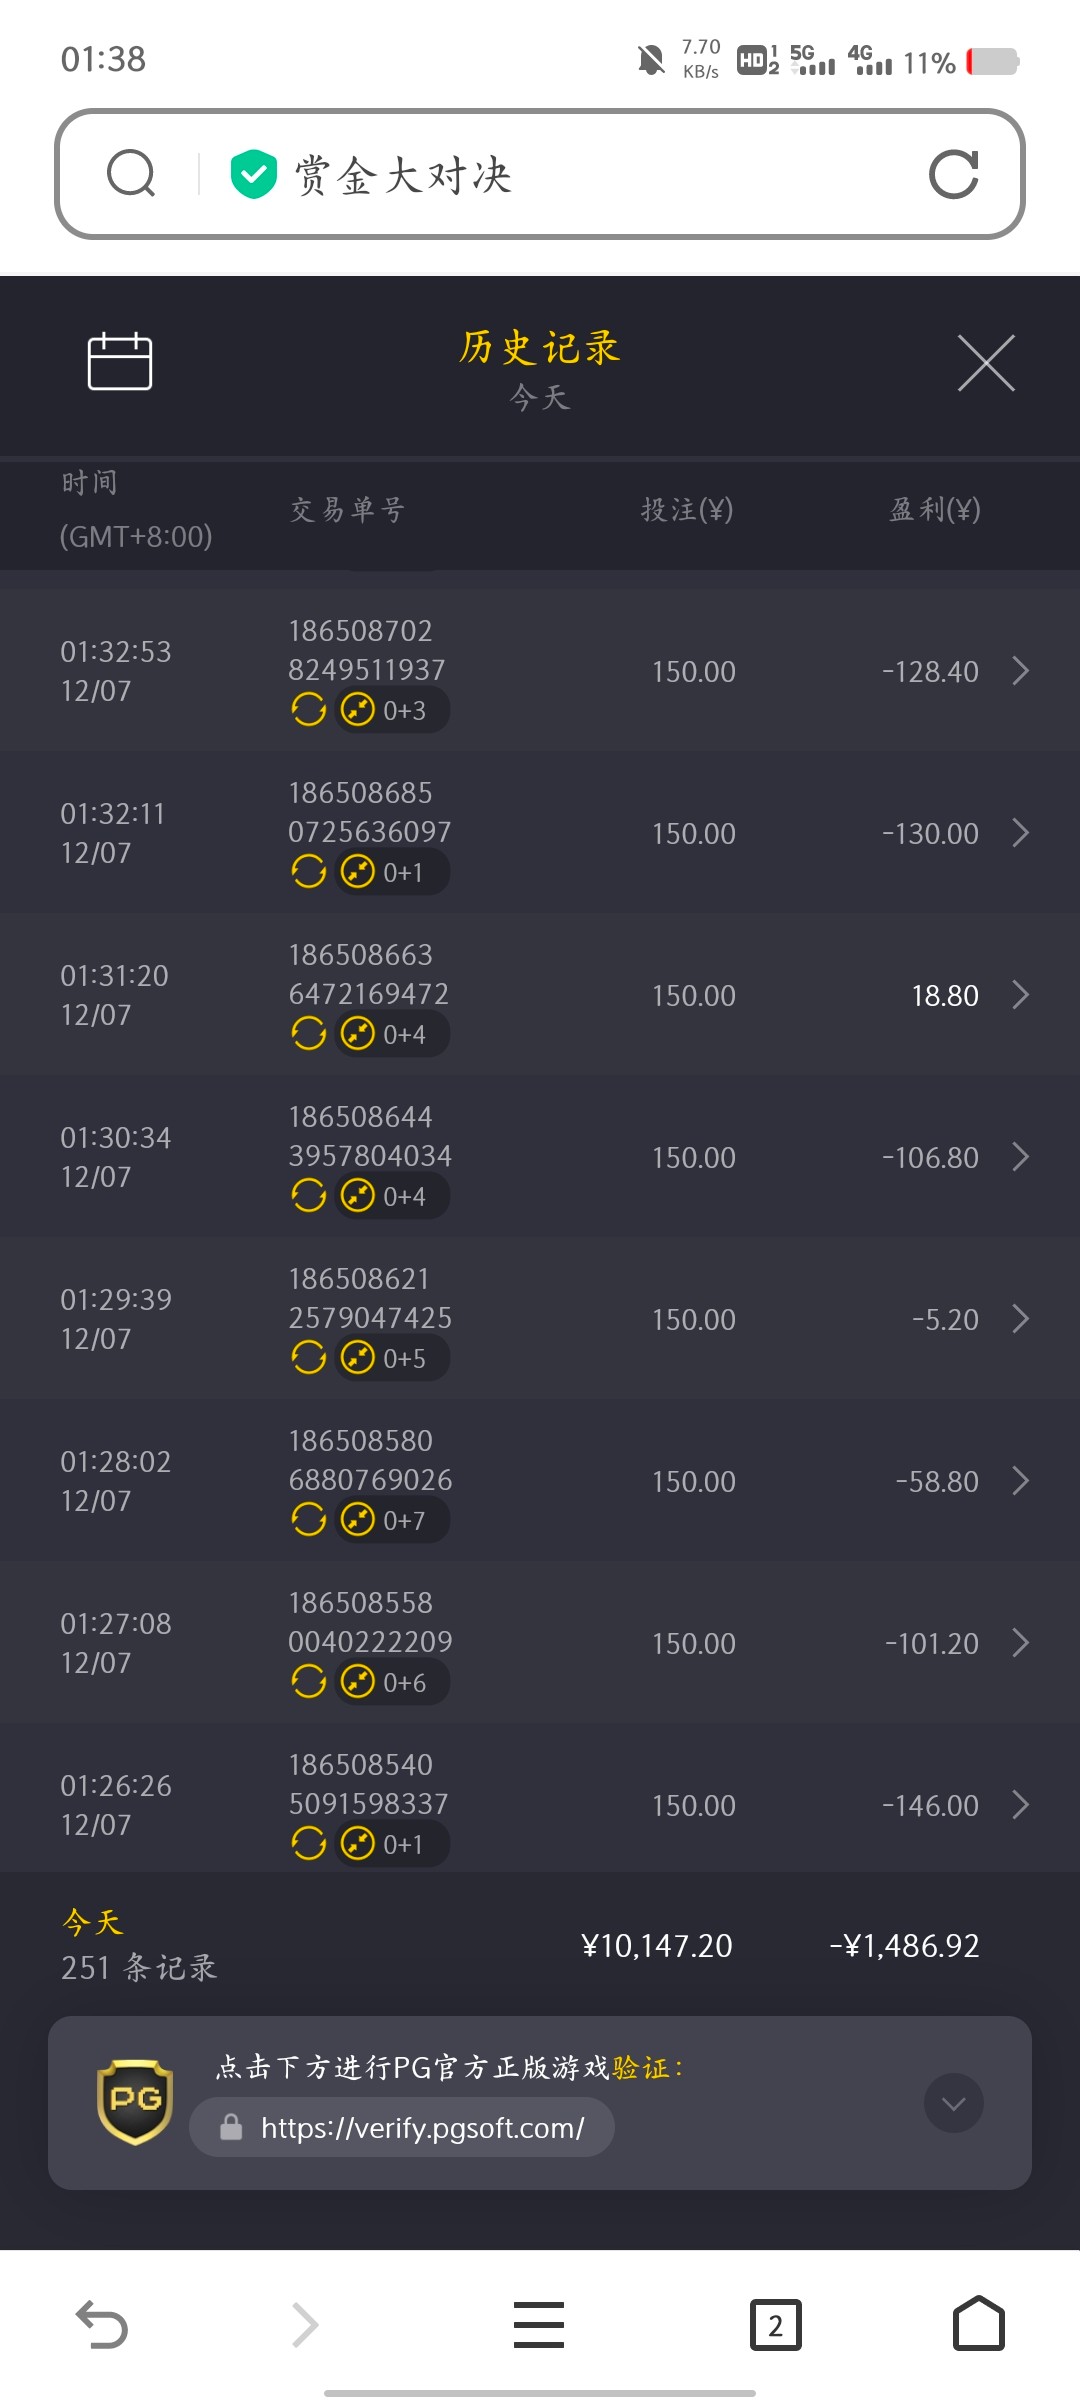Tap the address bar title 赏金大对决
The width and height of the screenshot is (1080, 2400).
point(403,175)
